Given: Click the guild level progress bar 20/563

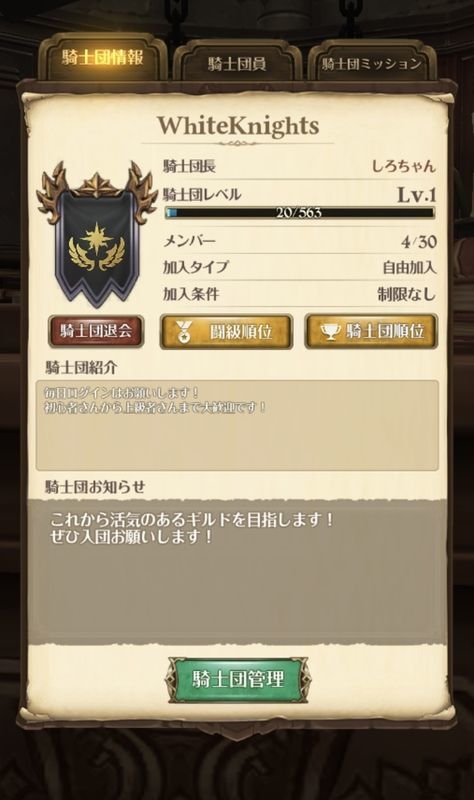Looking at the screenshot, I should click(300, 213).
